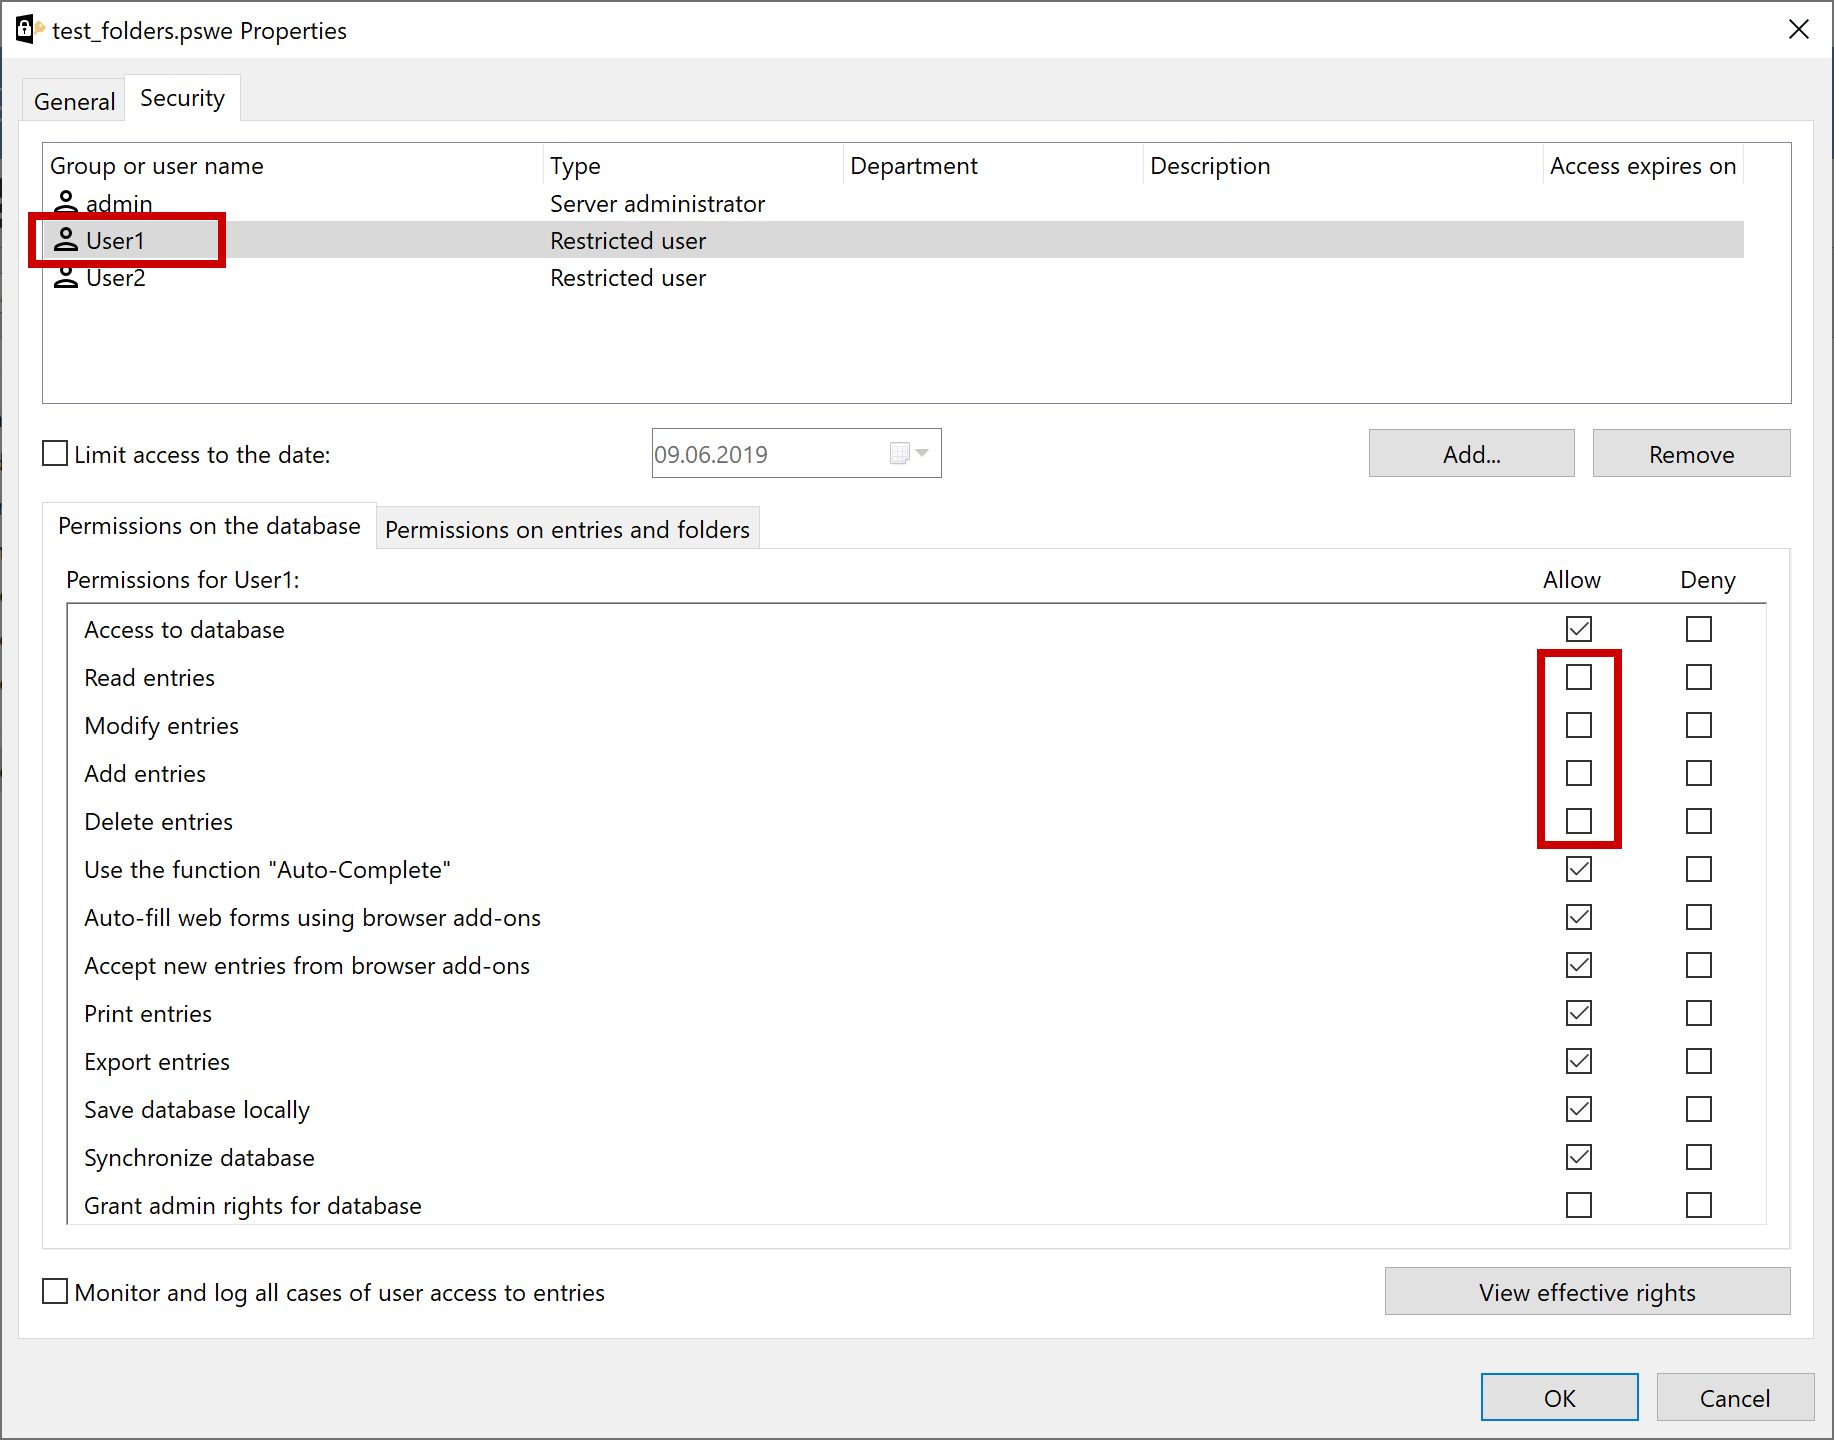Click the database lock icon in title bar

29,29
